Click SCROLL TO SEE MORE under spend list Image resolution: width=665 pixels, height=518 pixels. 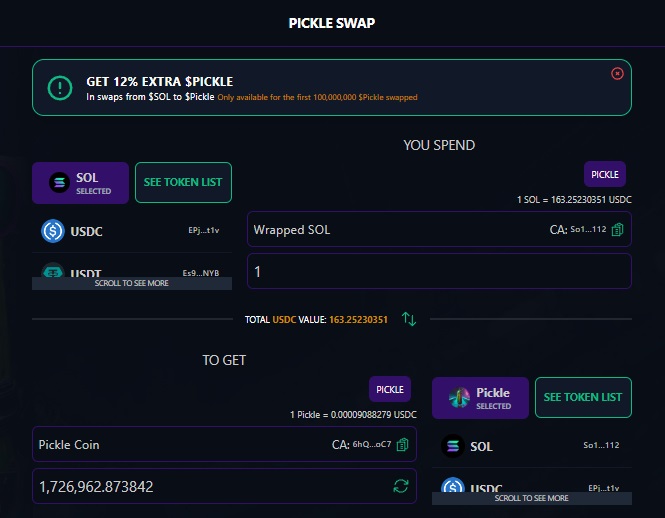tap(132, 283)
